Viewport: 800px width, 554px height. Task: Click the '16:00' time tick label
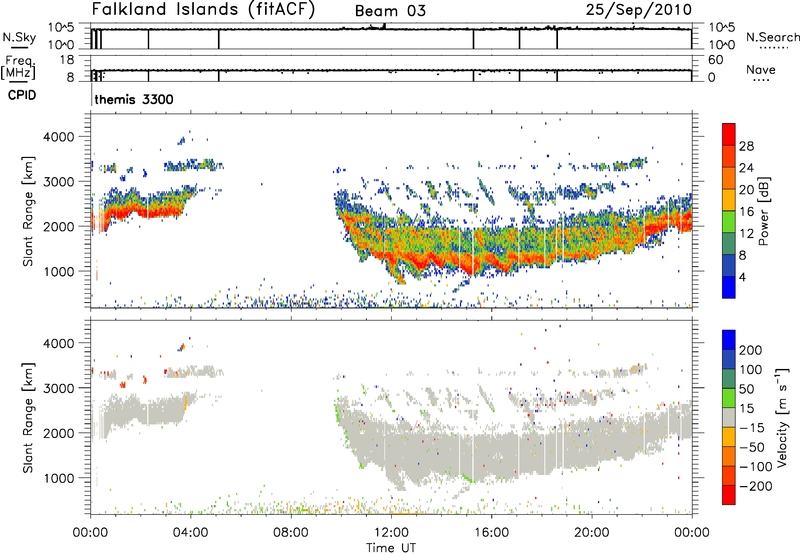click(x=491, y=533)
